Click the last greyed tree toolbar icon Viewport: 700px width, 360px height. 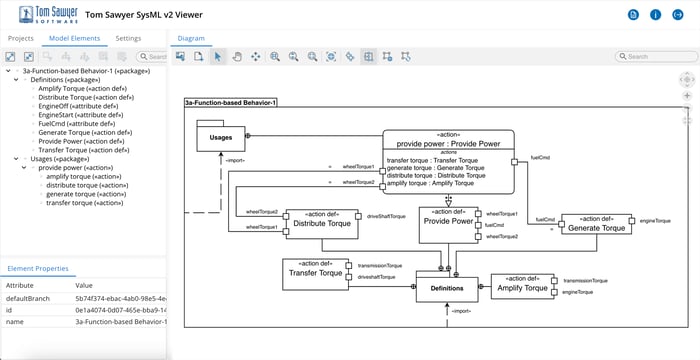121,57
